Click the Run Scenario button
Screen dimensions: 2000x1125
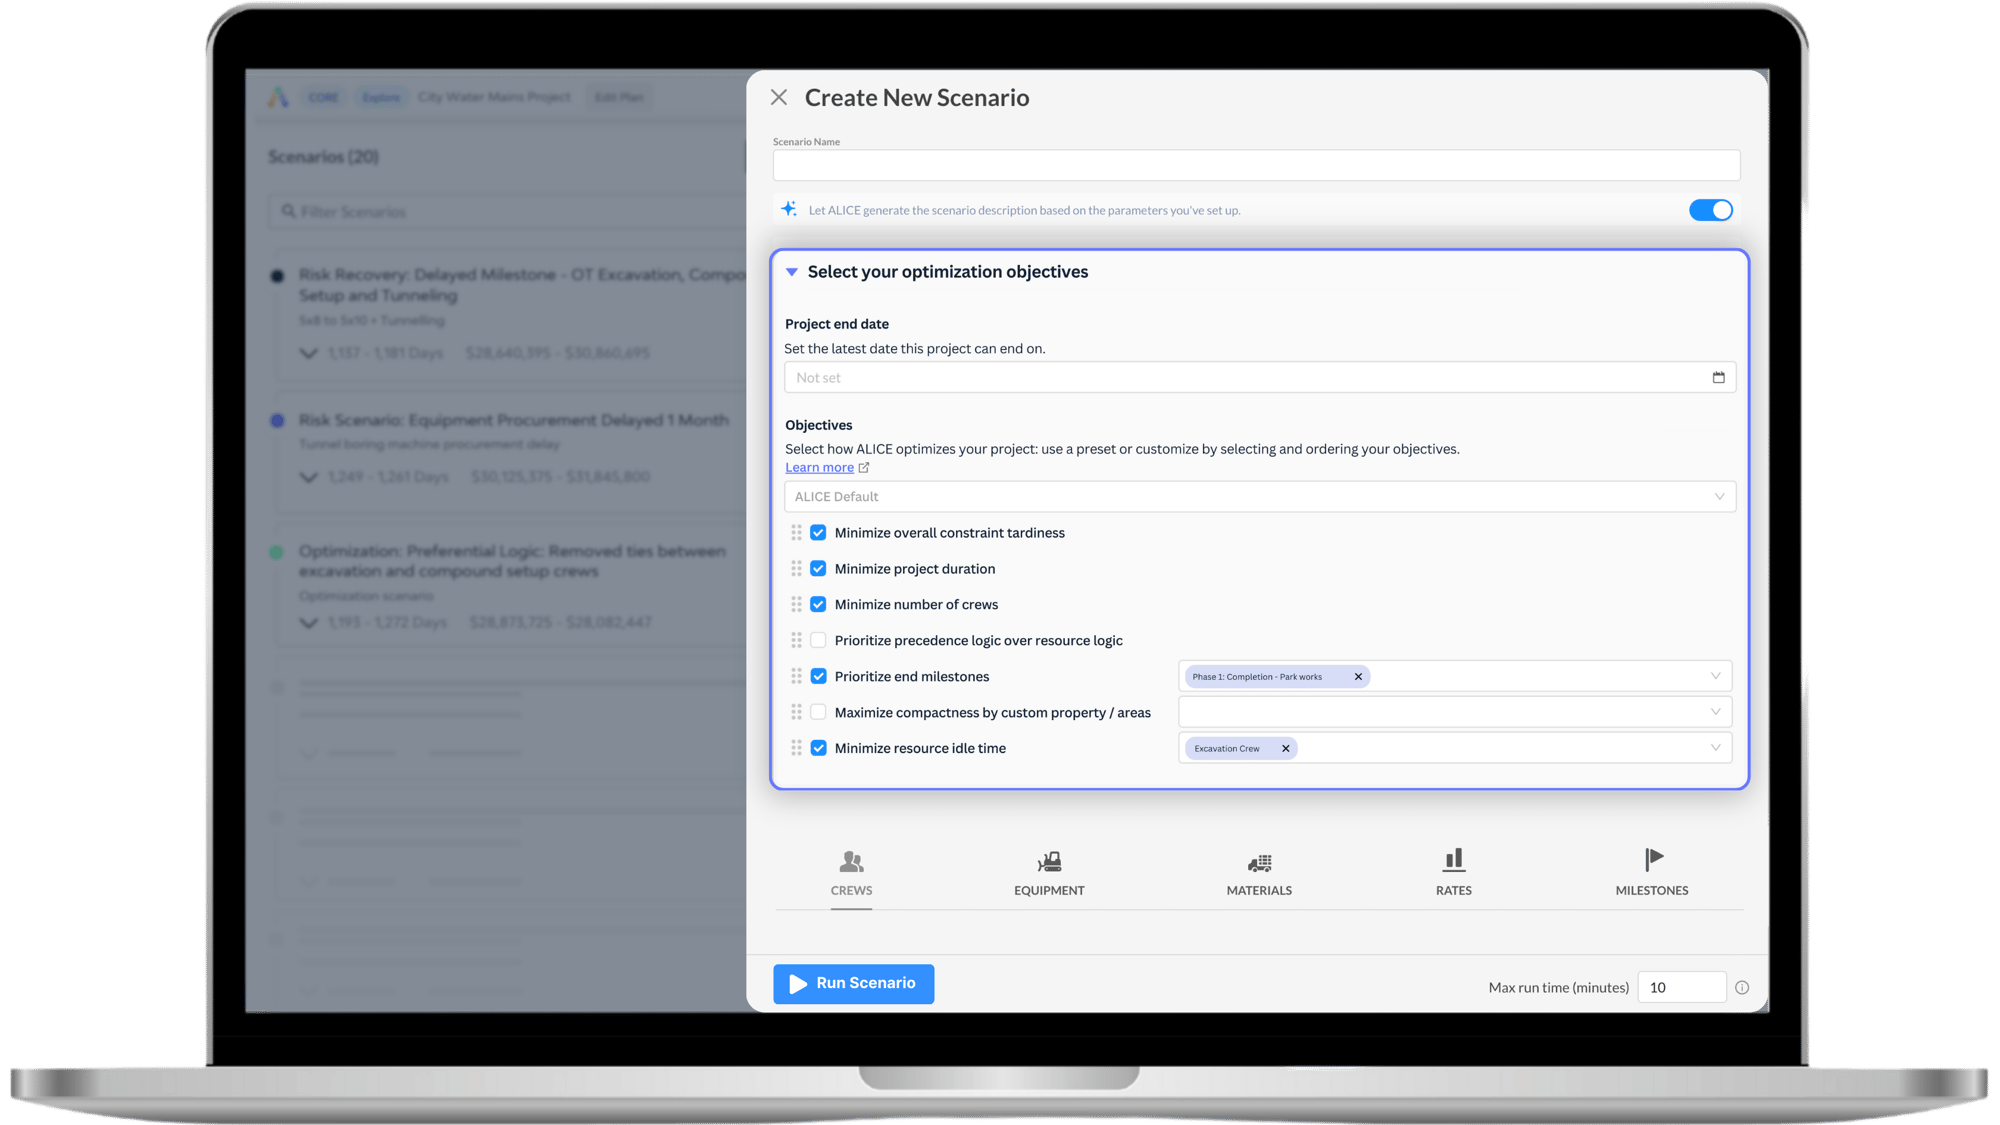(852, 983)
